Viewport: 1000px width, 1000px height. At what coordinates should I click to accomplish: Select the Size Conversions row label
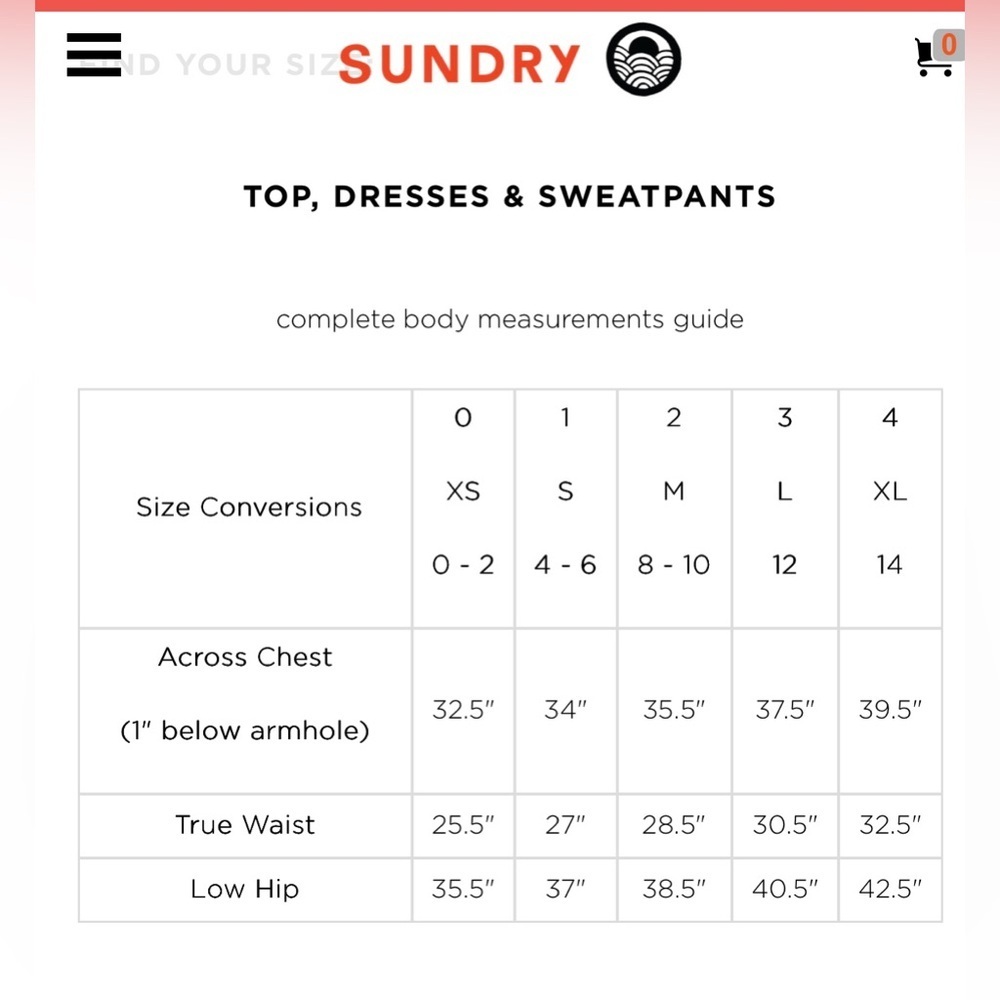(248, 507)
